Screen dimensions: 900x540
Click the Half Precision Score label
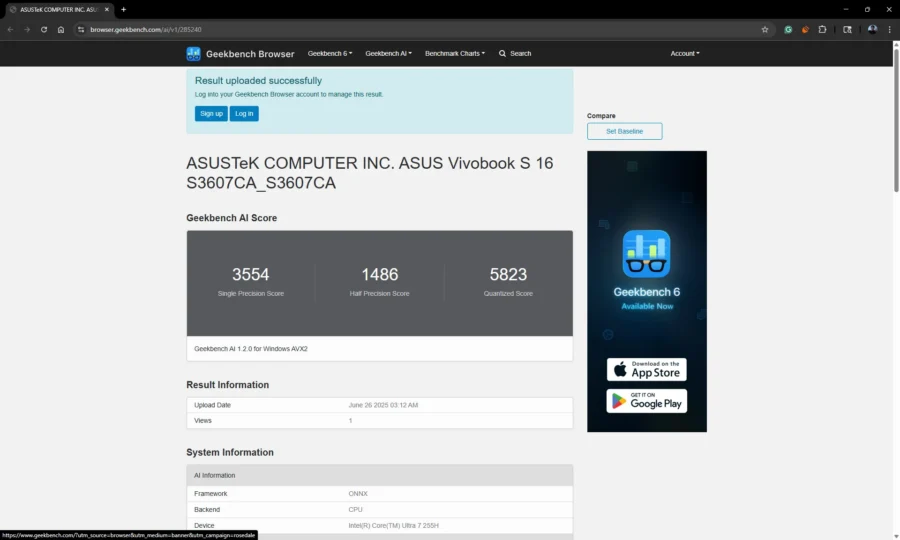(x=379, y=293)
